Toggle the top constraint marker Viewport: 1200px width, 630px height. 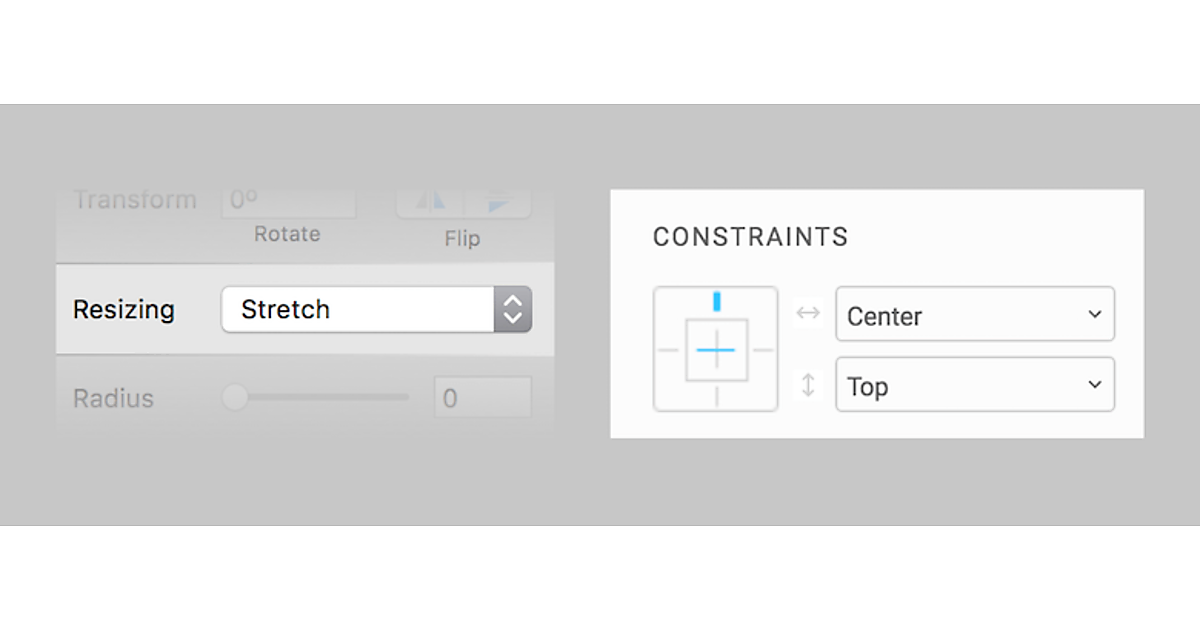tap(716, 301)
